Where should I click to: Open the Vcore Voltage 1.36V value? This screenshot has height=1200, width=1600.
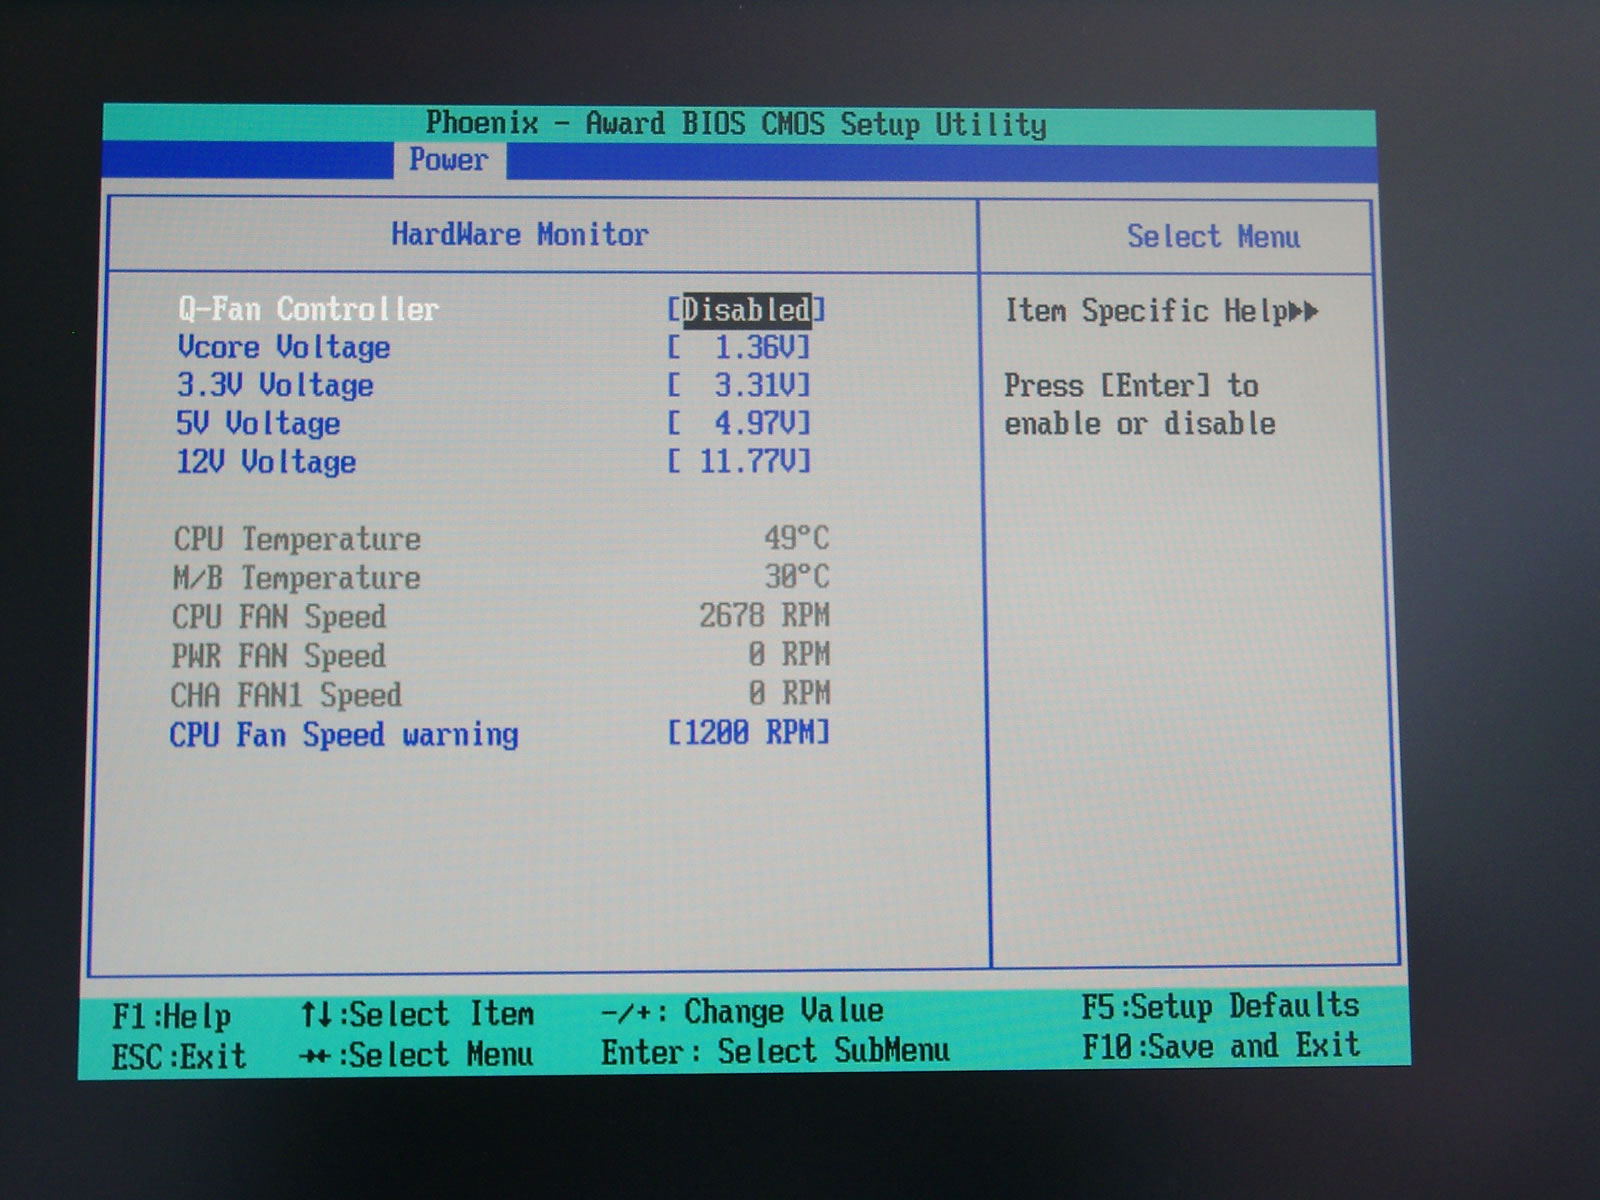(x=739, y=348)
